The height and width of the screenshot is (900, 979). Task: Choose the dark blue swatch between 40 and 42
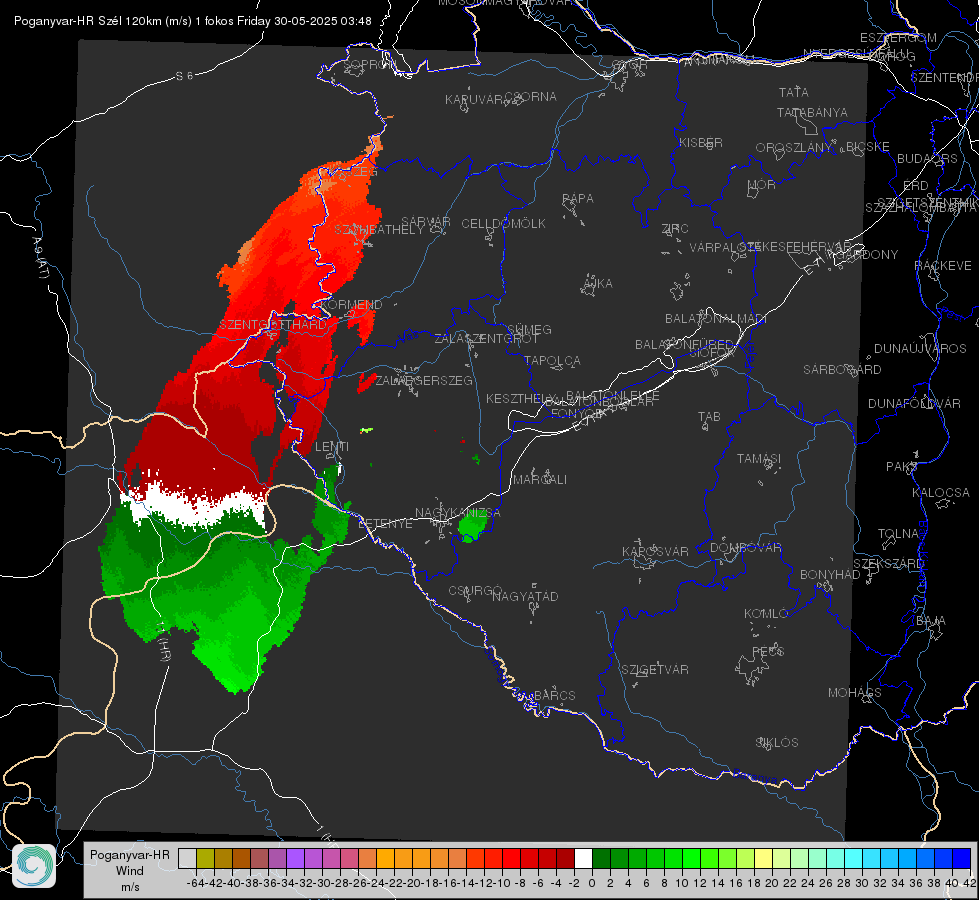(x=962, y=858)
